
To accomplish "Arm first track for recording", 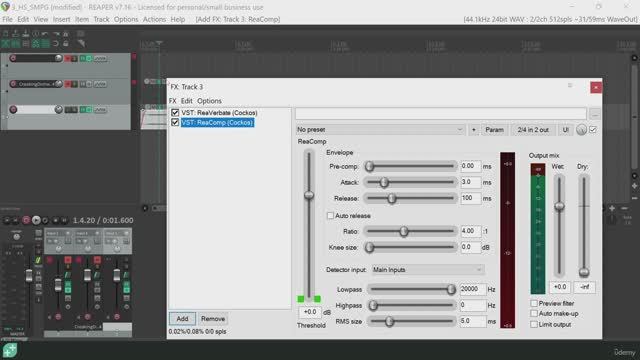I will [x=13, y=58].
